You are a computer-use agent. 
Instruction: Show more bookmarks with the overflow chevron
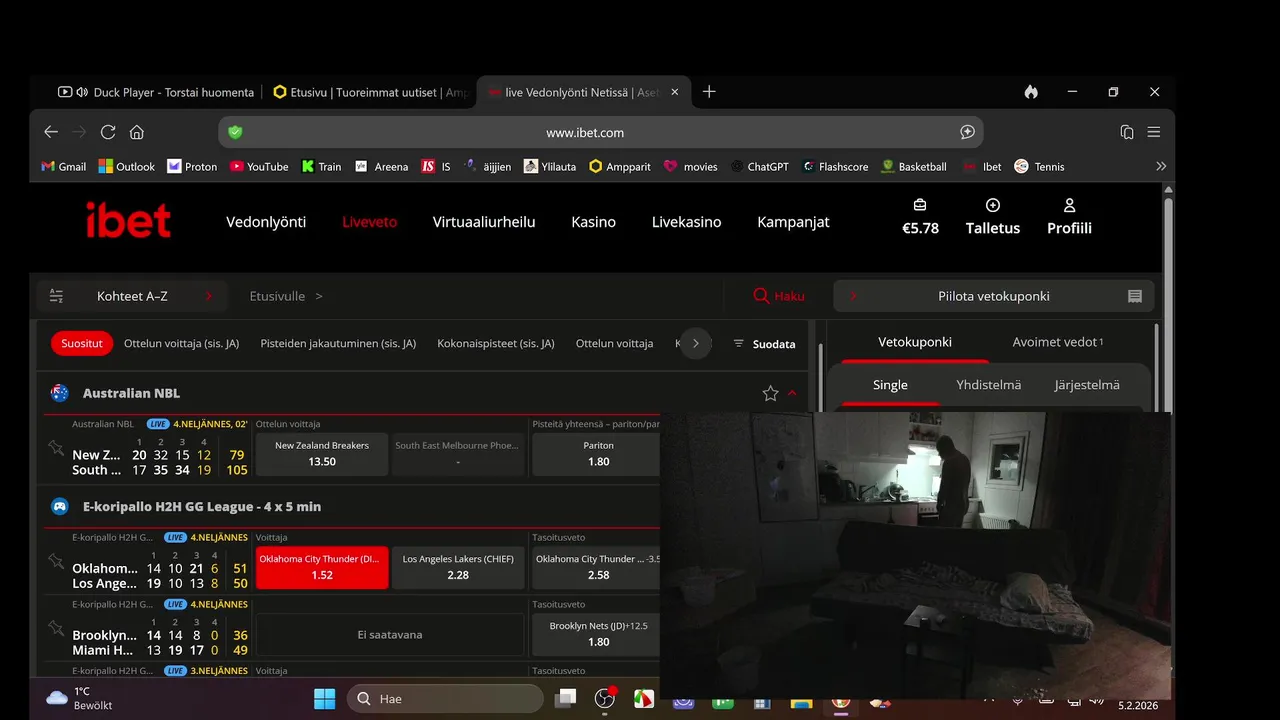coord(1161,167)
